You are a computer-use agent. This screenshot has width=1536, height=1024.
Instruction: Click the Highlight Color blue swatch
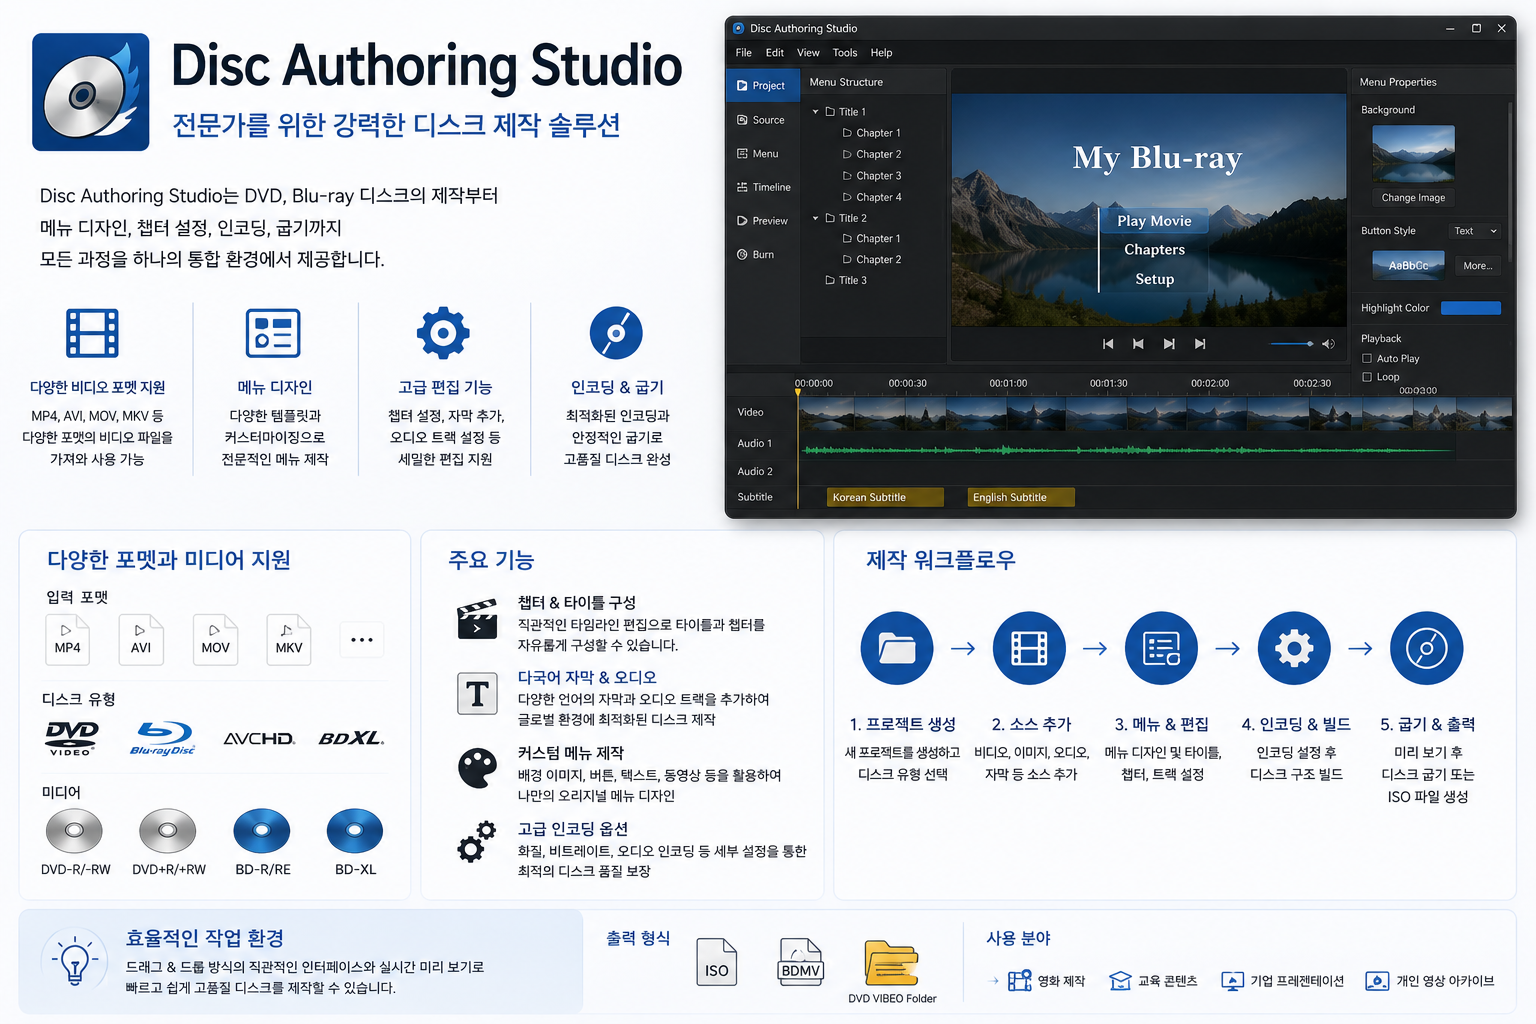point(1470,308)
